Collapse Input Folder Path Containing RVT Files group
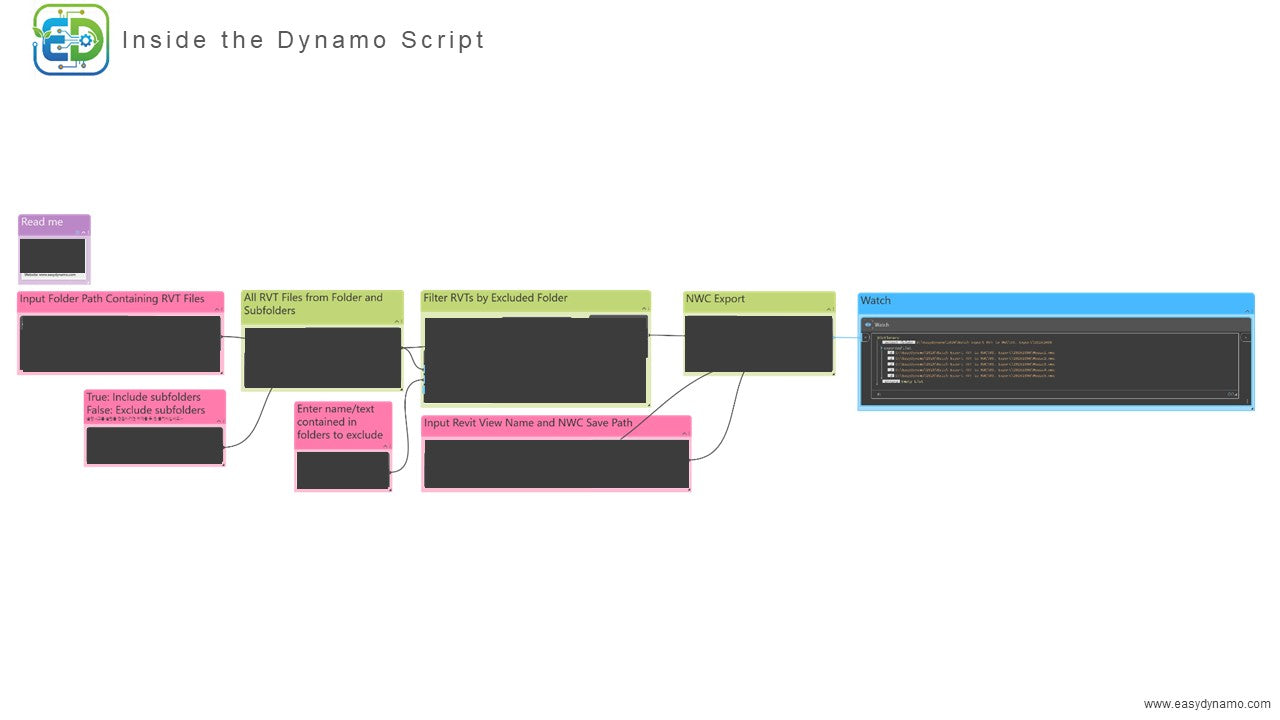 click(x=217, y=310)
